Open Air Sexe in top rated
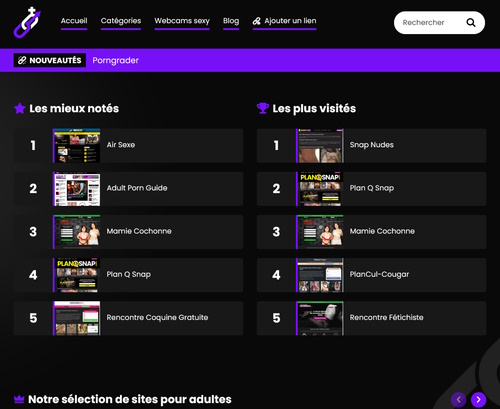Viewport: 500px width, 409px height. [x=121, y=145]
